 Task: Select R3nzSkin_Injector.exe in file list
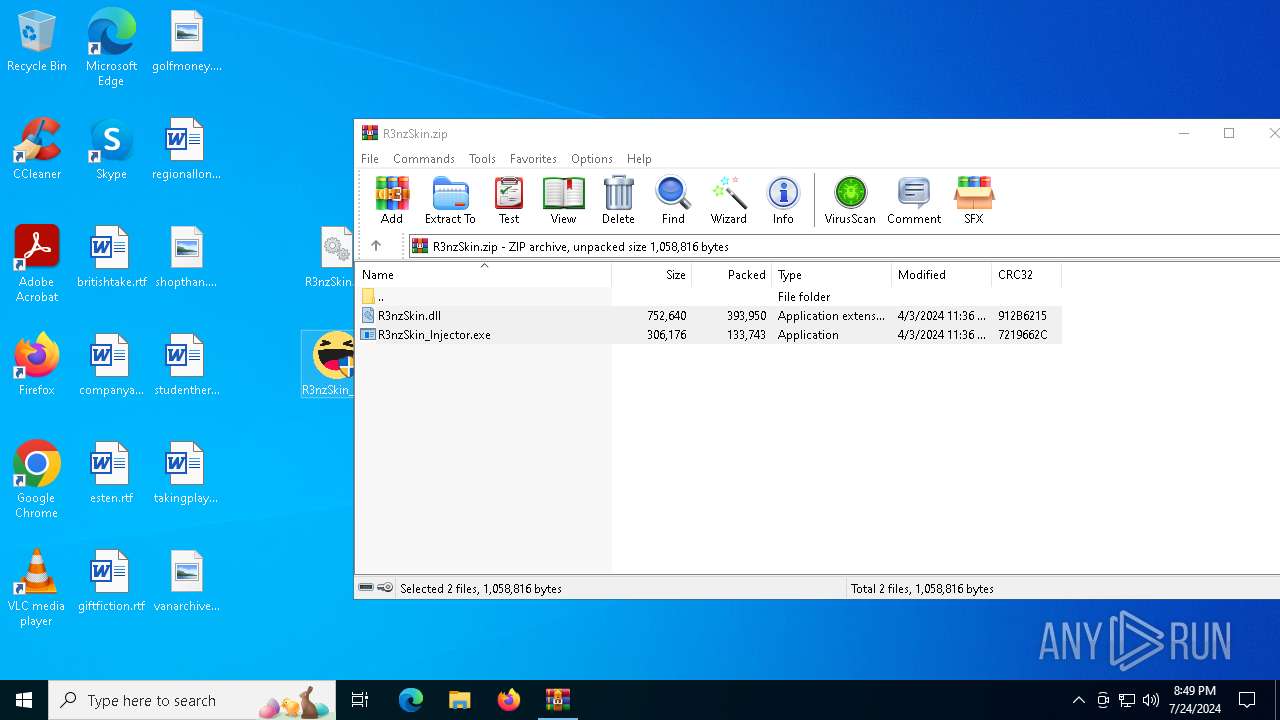pos(709,335)
